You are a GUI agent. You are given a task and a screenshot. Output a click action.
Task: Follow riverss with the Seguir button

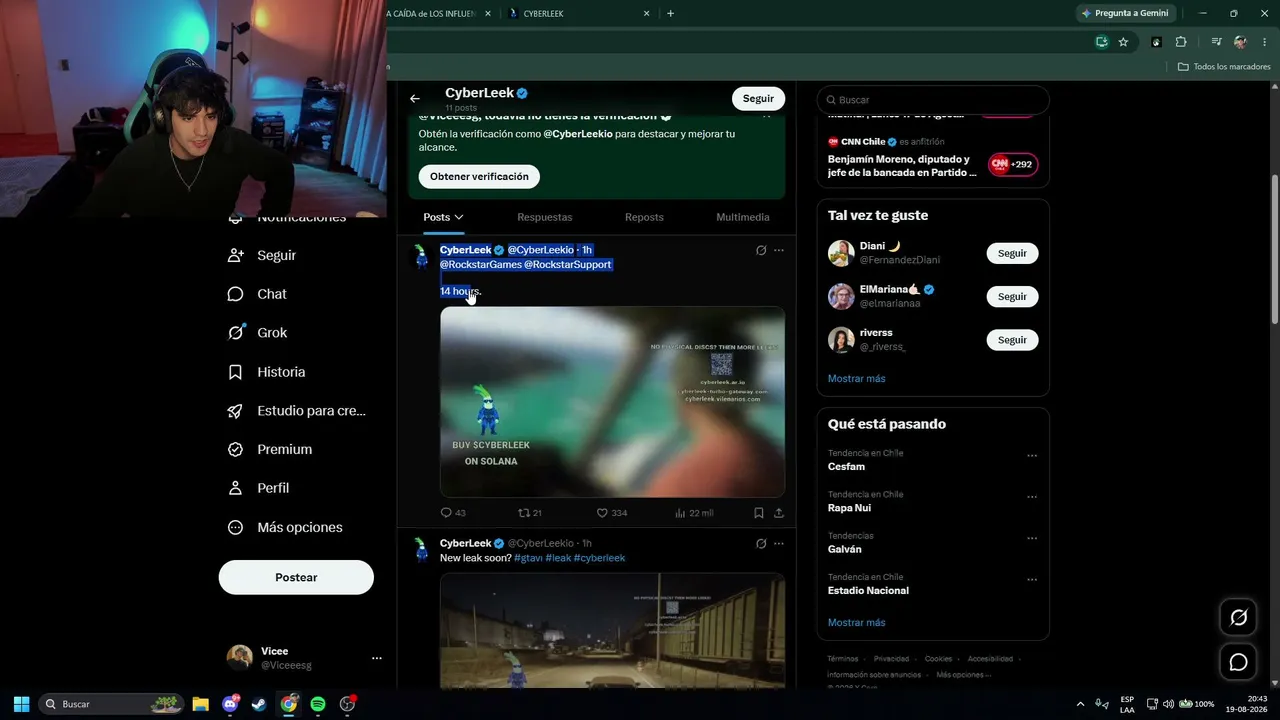coord(1012,340)
